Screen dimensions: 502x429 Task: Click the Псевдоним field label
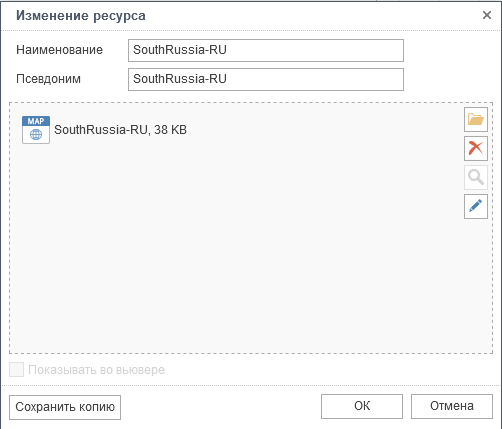[x=49, y=79]
